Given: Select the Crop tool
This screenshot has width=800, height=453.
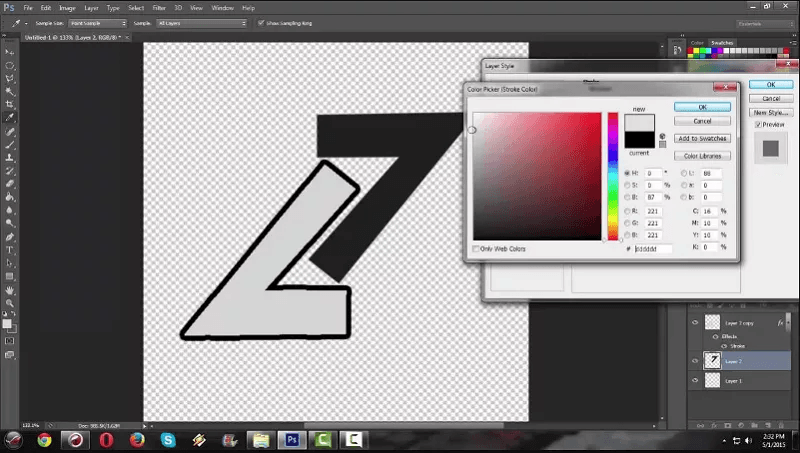Looking at the screenshot, I should coord(9,105).
